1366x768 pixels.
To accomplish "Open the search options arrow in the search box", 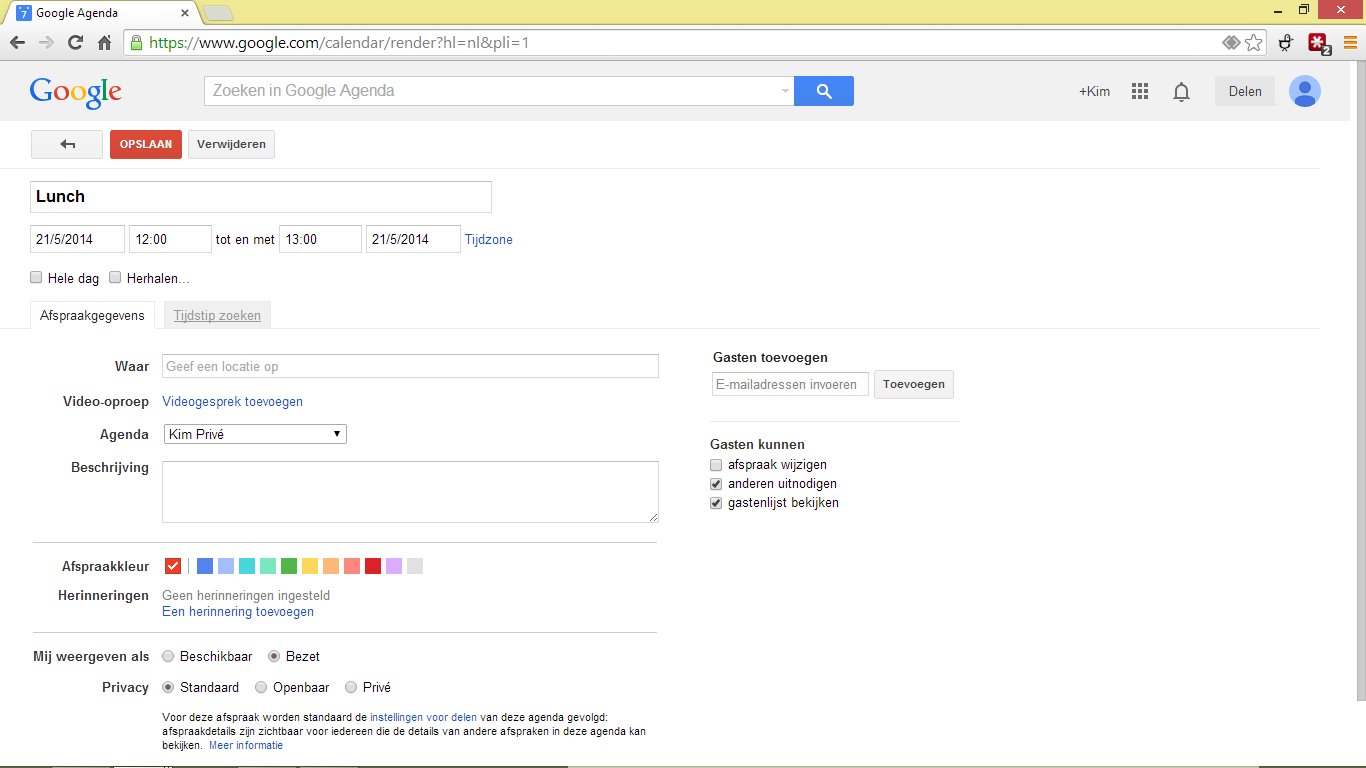I will 785,91.
